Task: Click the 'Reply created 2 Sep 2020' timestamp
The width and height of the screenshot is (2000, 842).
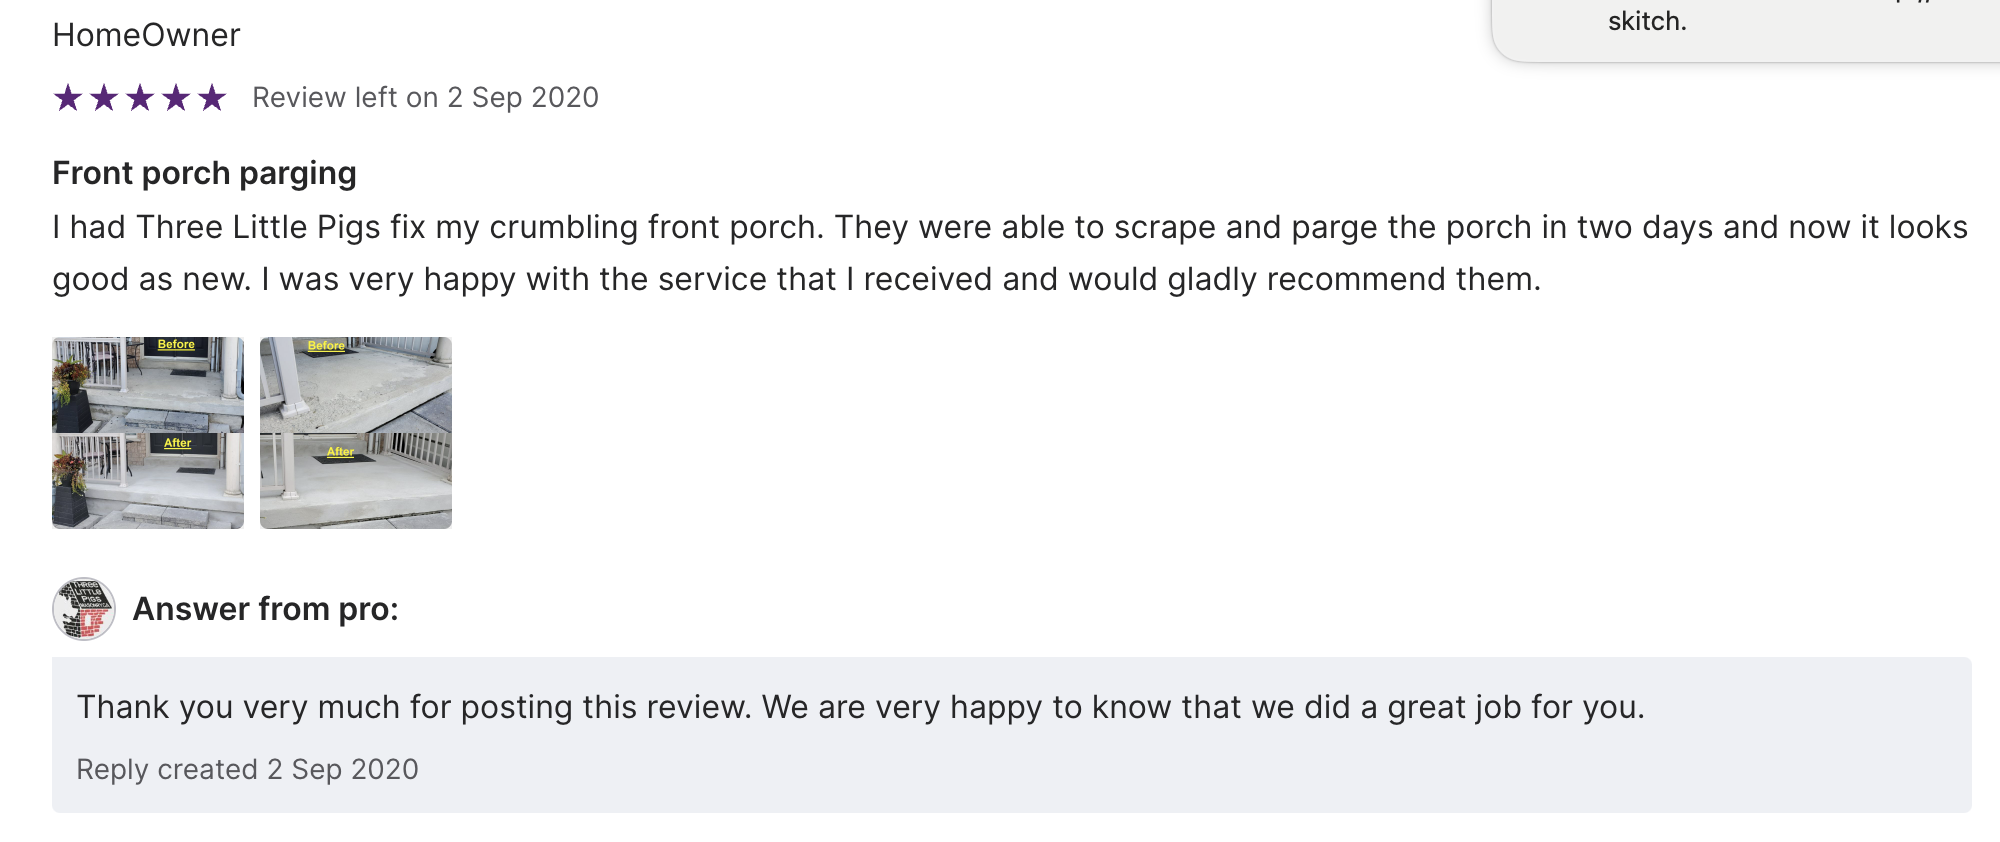Action: pos(247,769)
